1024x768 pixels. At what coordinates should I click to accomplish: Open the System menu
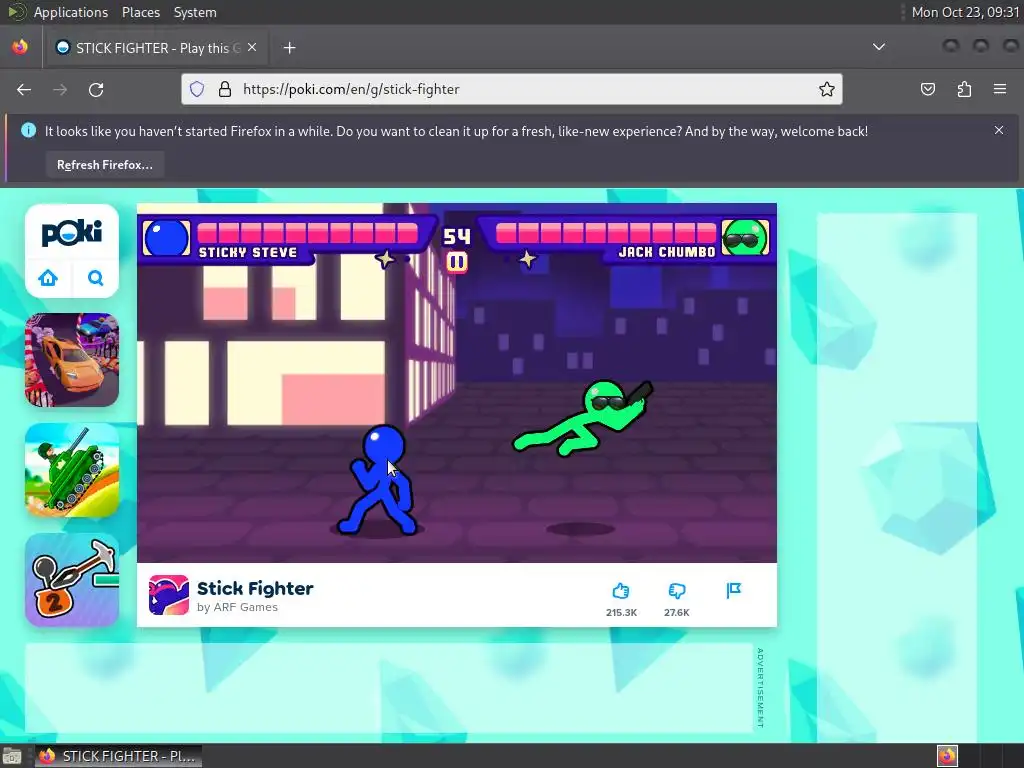tap(195, 12)
